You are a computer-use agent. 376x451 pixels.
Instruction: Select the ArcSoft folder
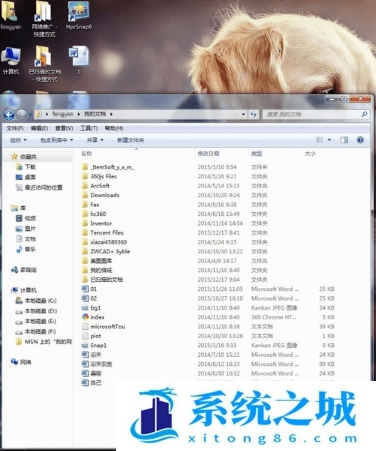(96, 186)
